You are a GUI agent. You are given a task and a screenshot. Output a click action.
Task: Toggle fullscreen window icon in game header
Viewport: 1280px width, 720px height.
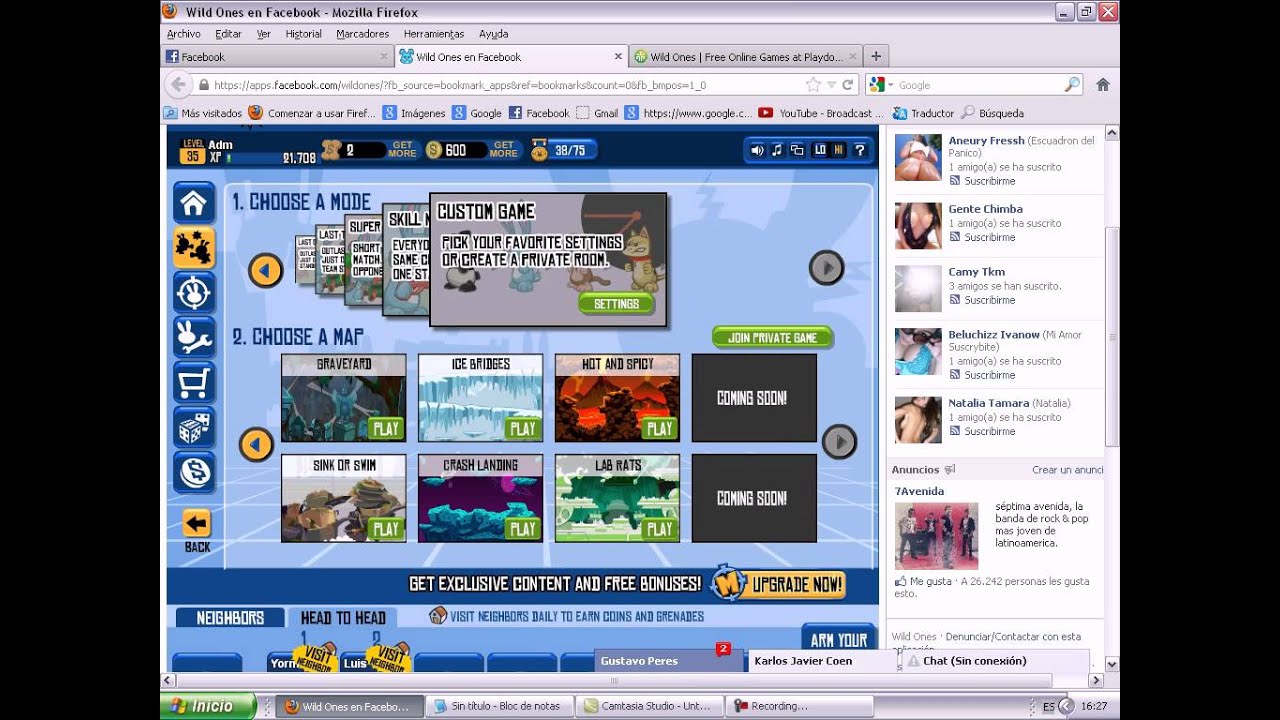click(x=797, y=150)
